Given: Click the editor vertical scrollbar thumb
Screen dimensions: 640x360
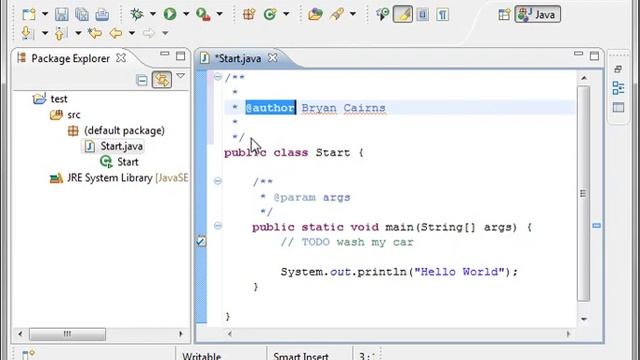Looking at the screenshot, I should pyautogui.click(x=584, y=193).
